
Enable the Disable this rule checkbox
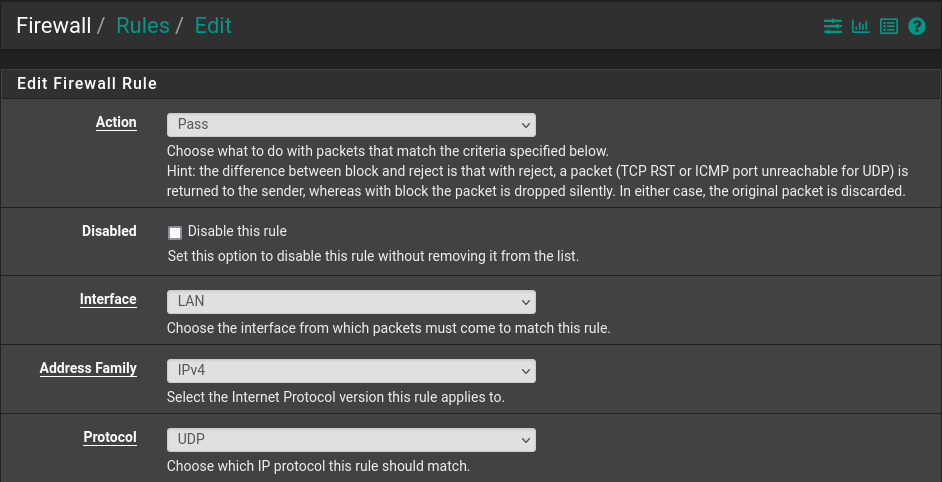[x=175, y=233]
